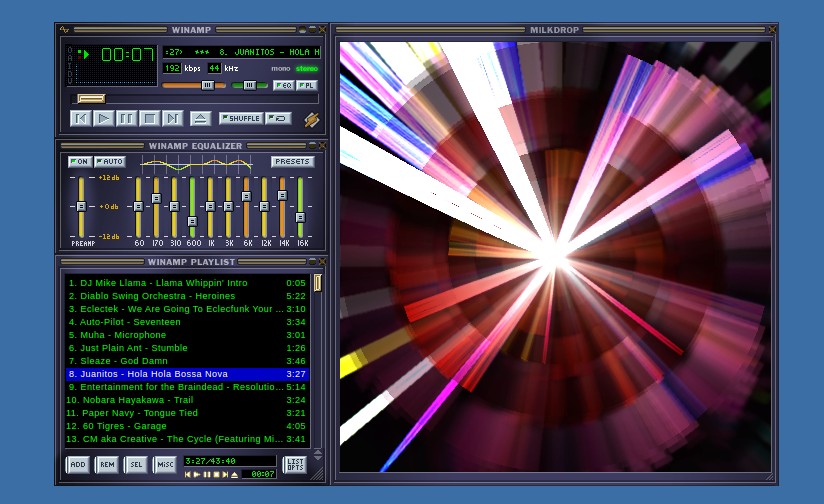Select track 1 DJ Mike Llama
The width and height of the screenshot is (824, 504).
pos(187,283)
